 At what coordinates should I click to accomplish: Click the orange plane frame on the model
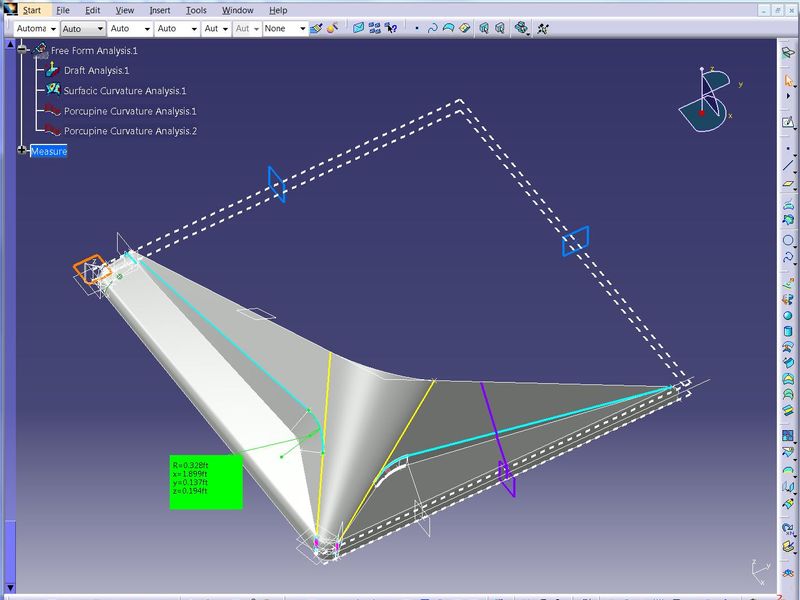point(92,269)
